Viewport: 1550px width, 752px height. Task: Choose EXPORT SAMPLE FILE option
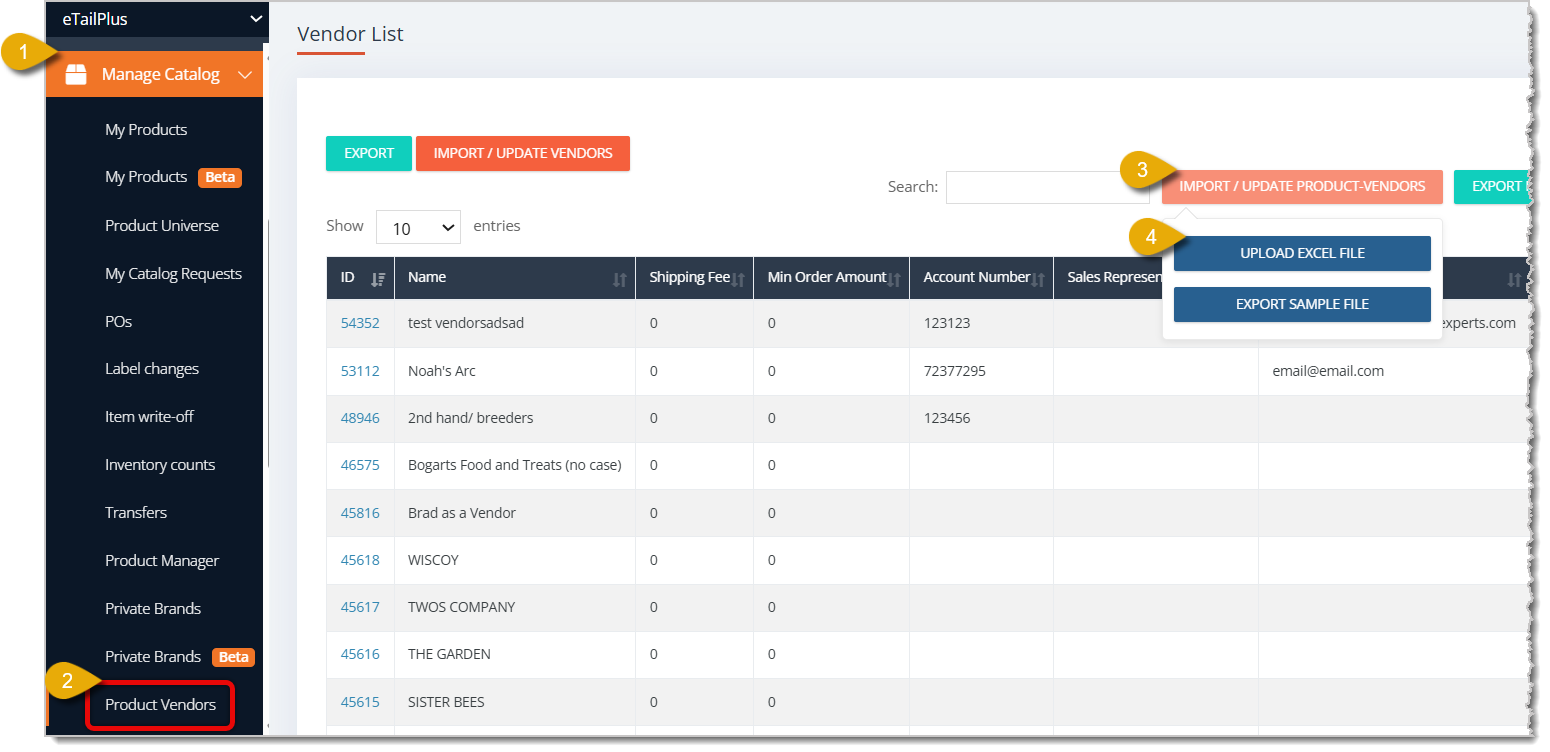(1302, 304)
